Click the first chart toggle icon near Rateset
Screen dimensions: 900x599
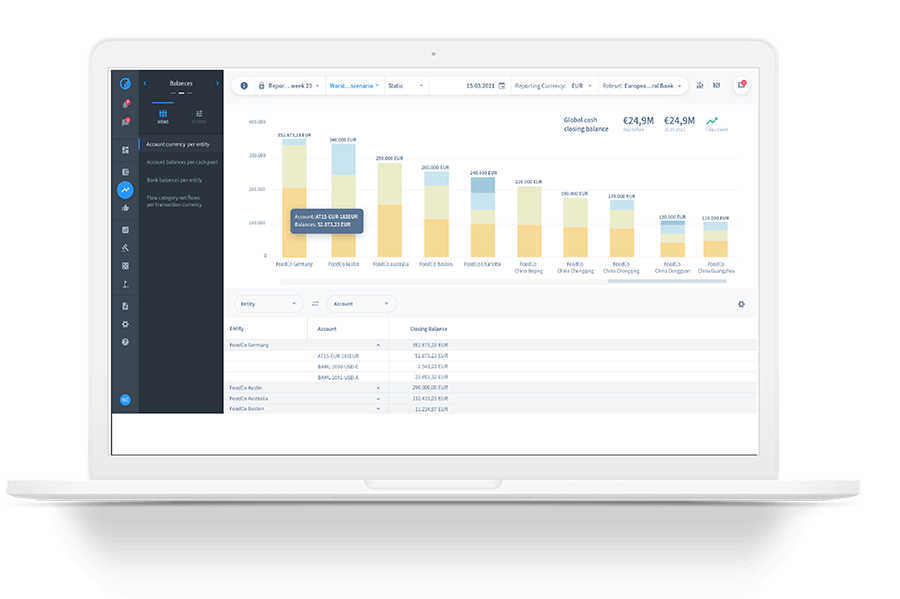(x=700, y=85)
